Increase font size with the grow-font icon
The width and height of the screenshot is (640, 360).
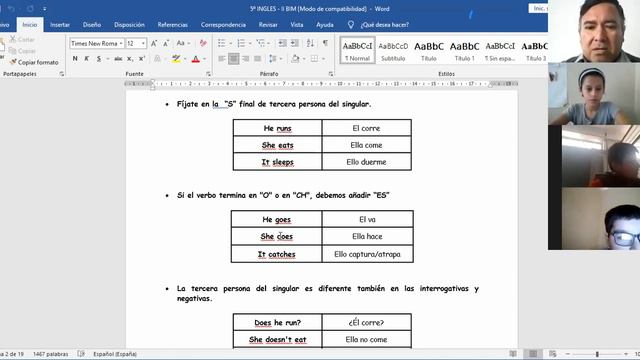coord(154,43)
